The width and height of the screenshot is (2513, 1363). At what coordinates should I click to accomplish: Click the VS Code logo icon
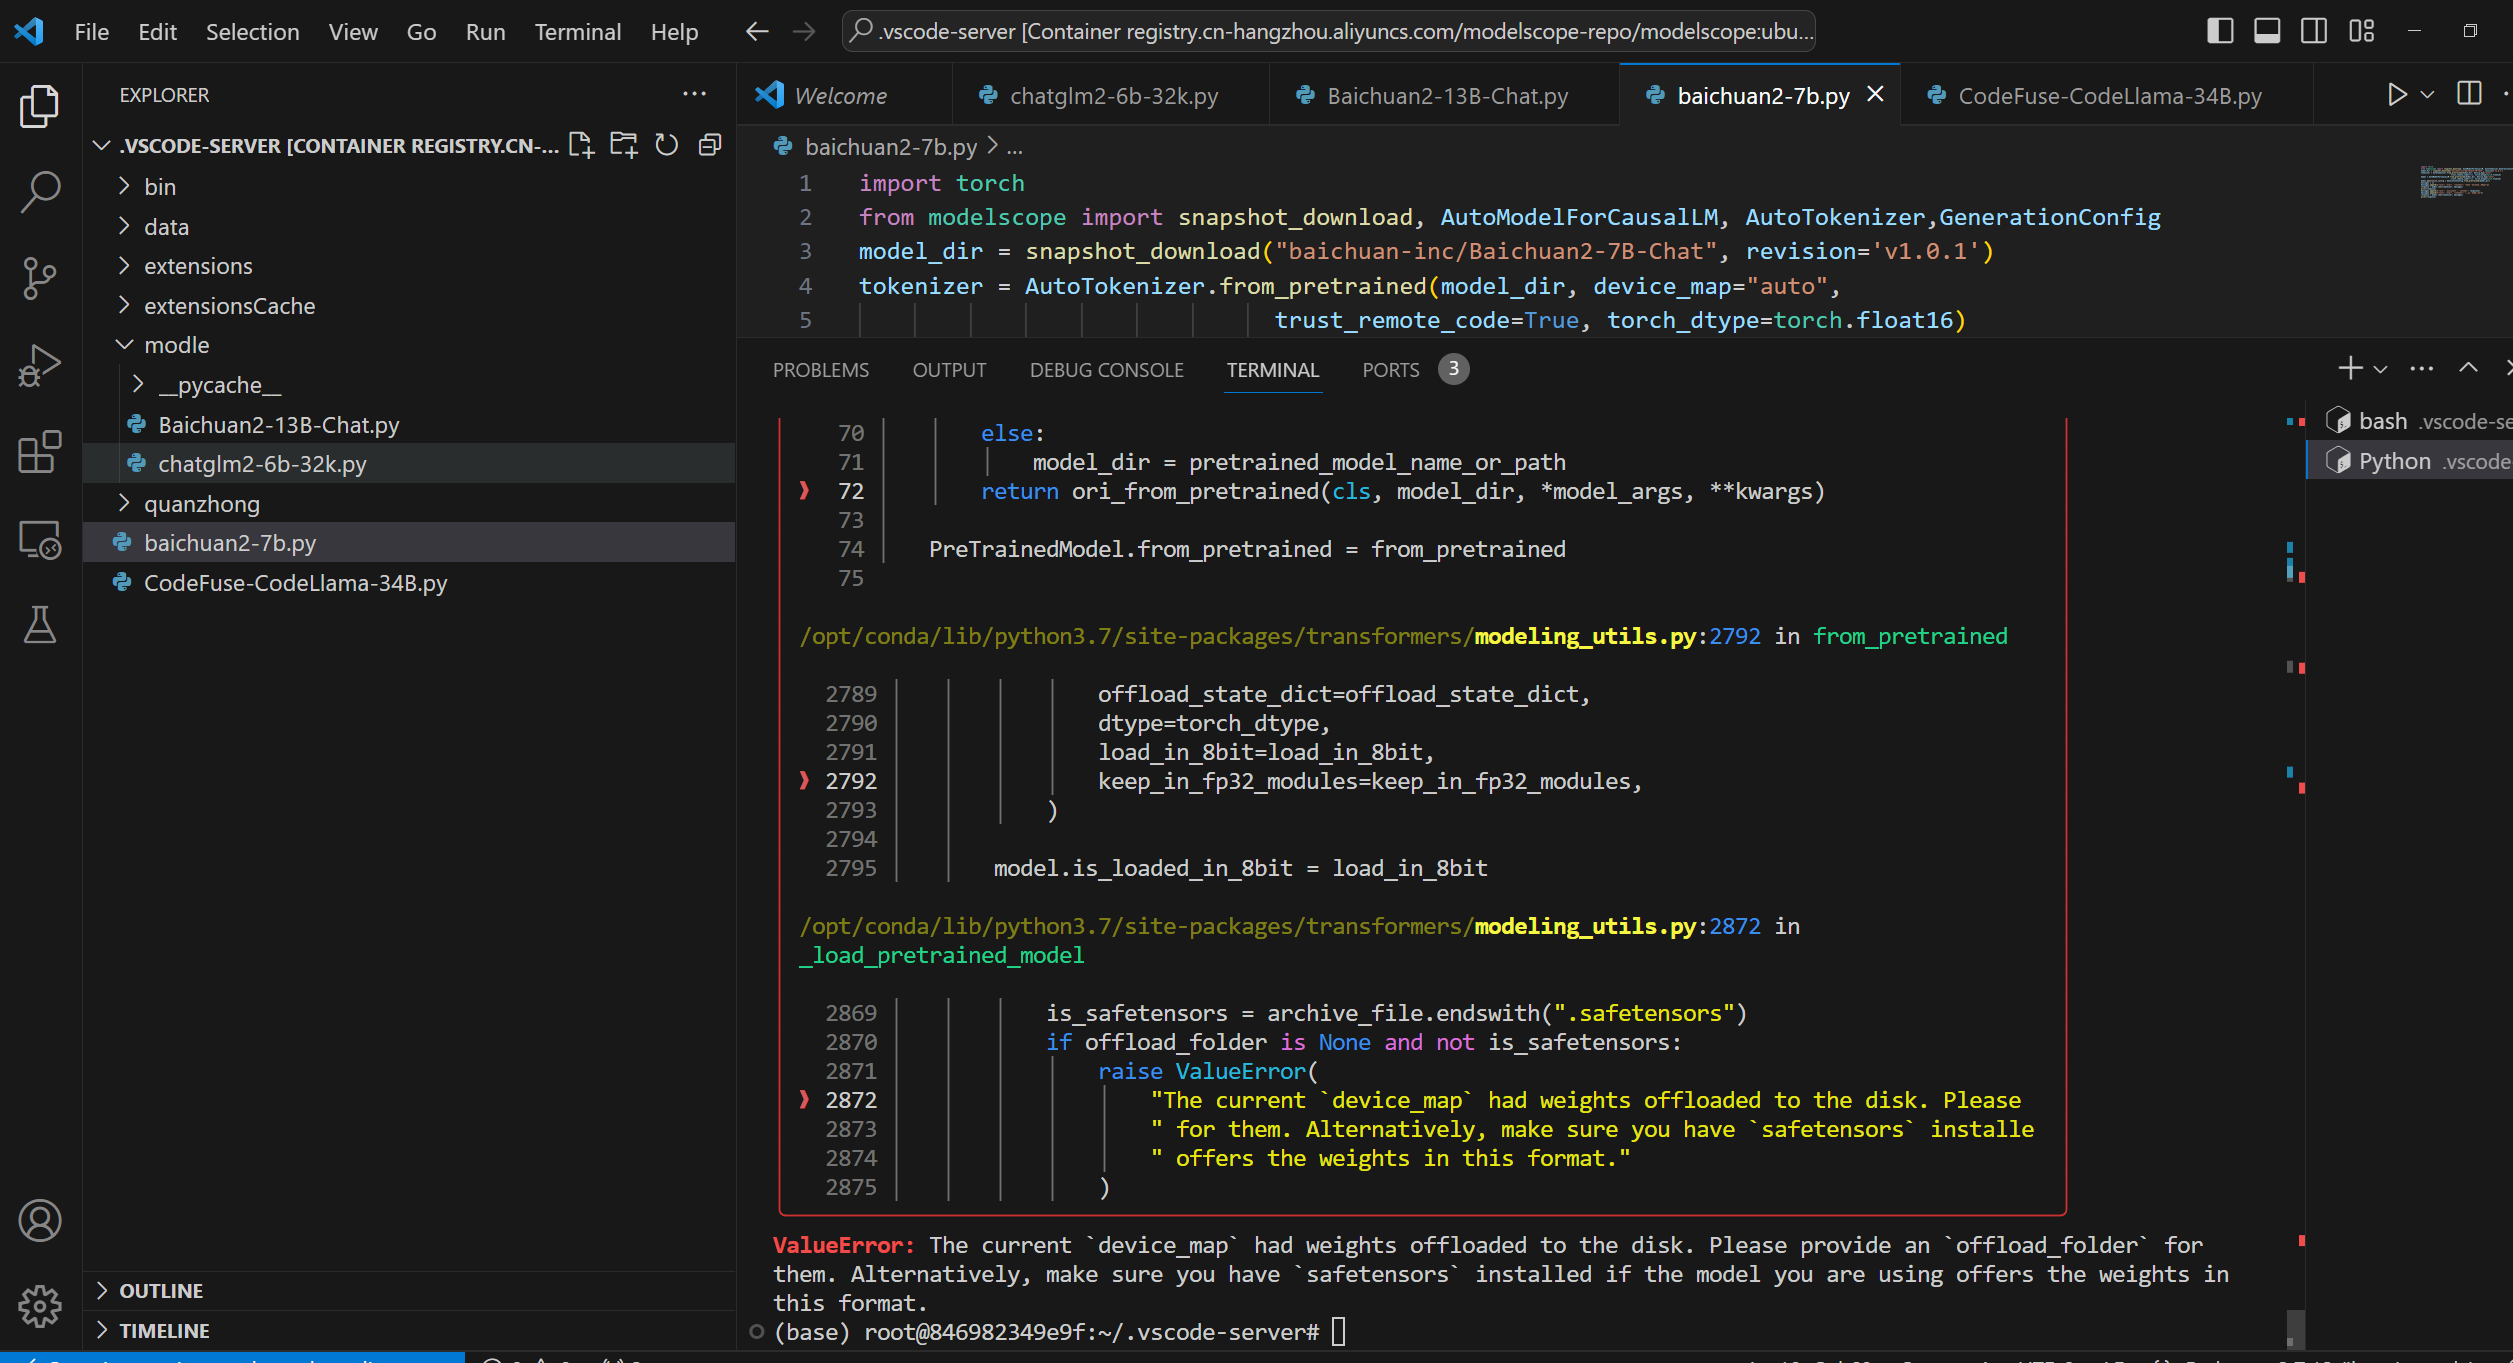point(29,31)
